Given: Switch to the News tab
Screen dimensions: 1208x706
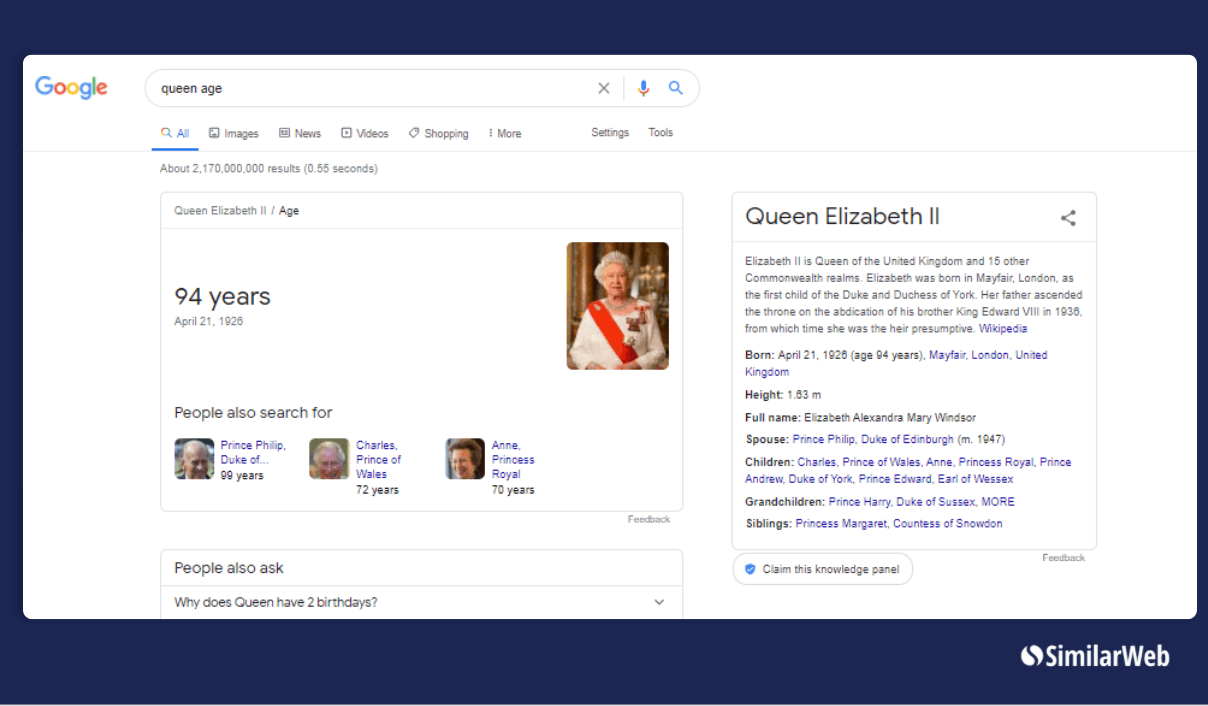Looking at the screenshot, I should pyautogui.click(x=300, y=133).
